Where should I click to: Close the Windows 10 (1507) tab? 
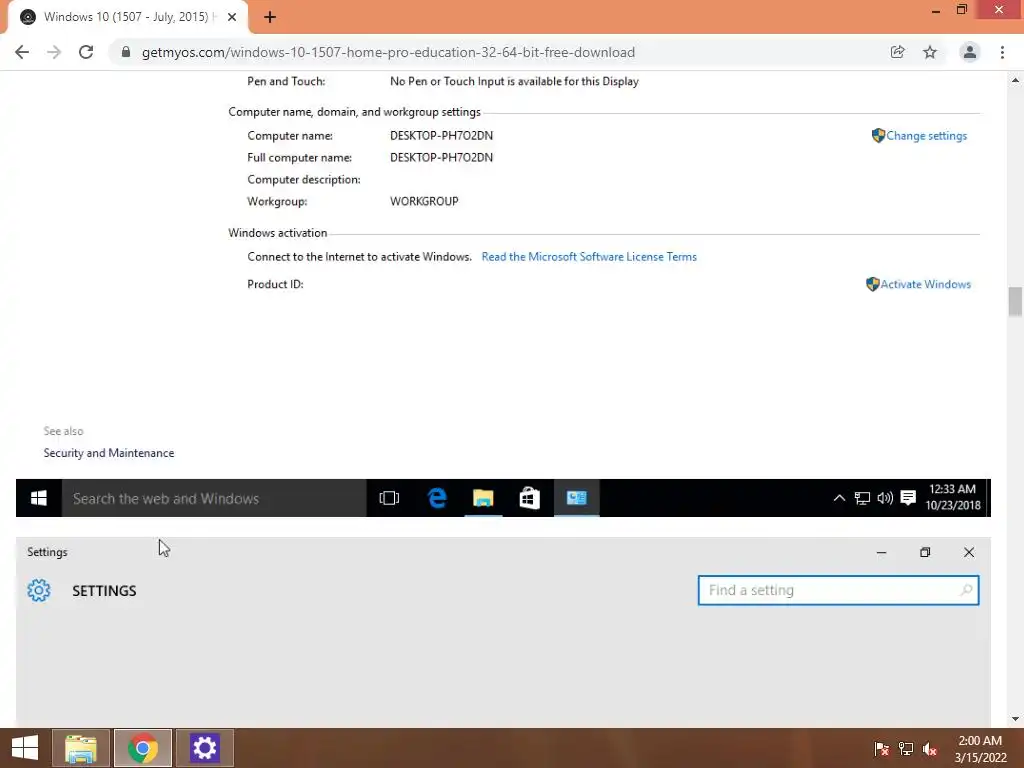tap(232, 17)
